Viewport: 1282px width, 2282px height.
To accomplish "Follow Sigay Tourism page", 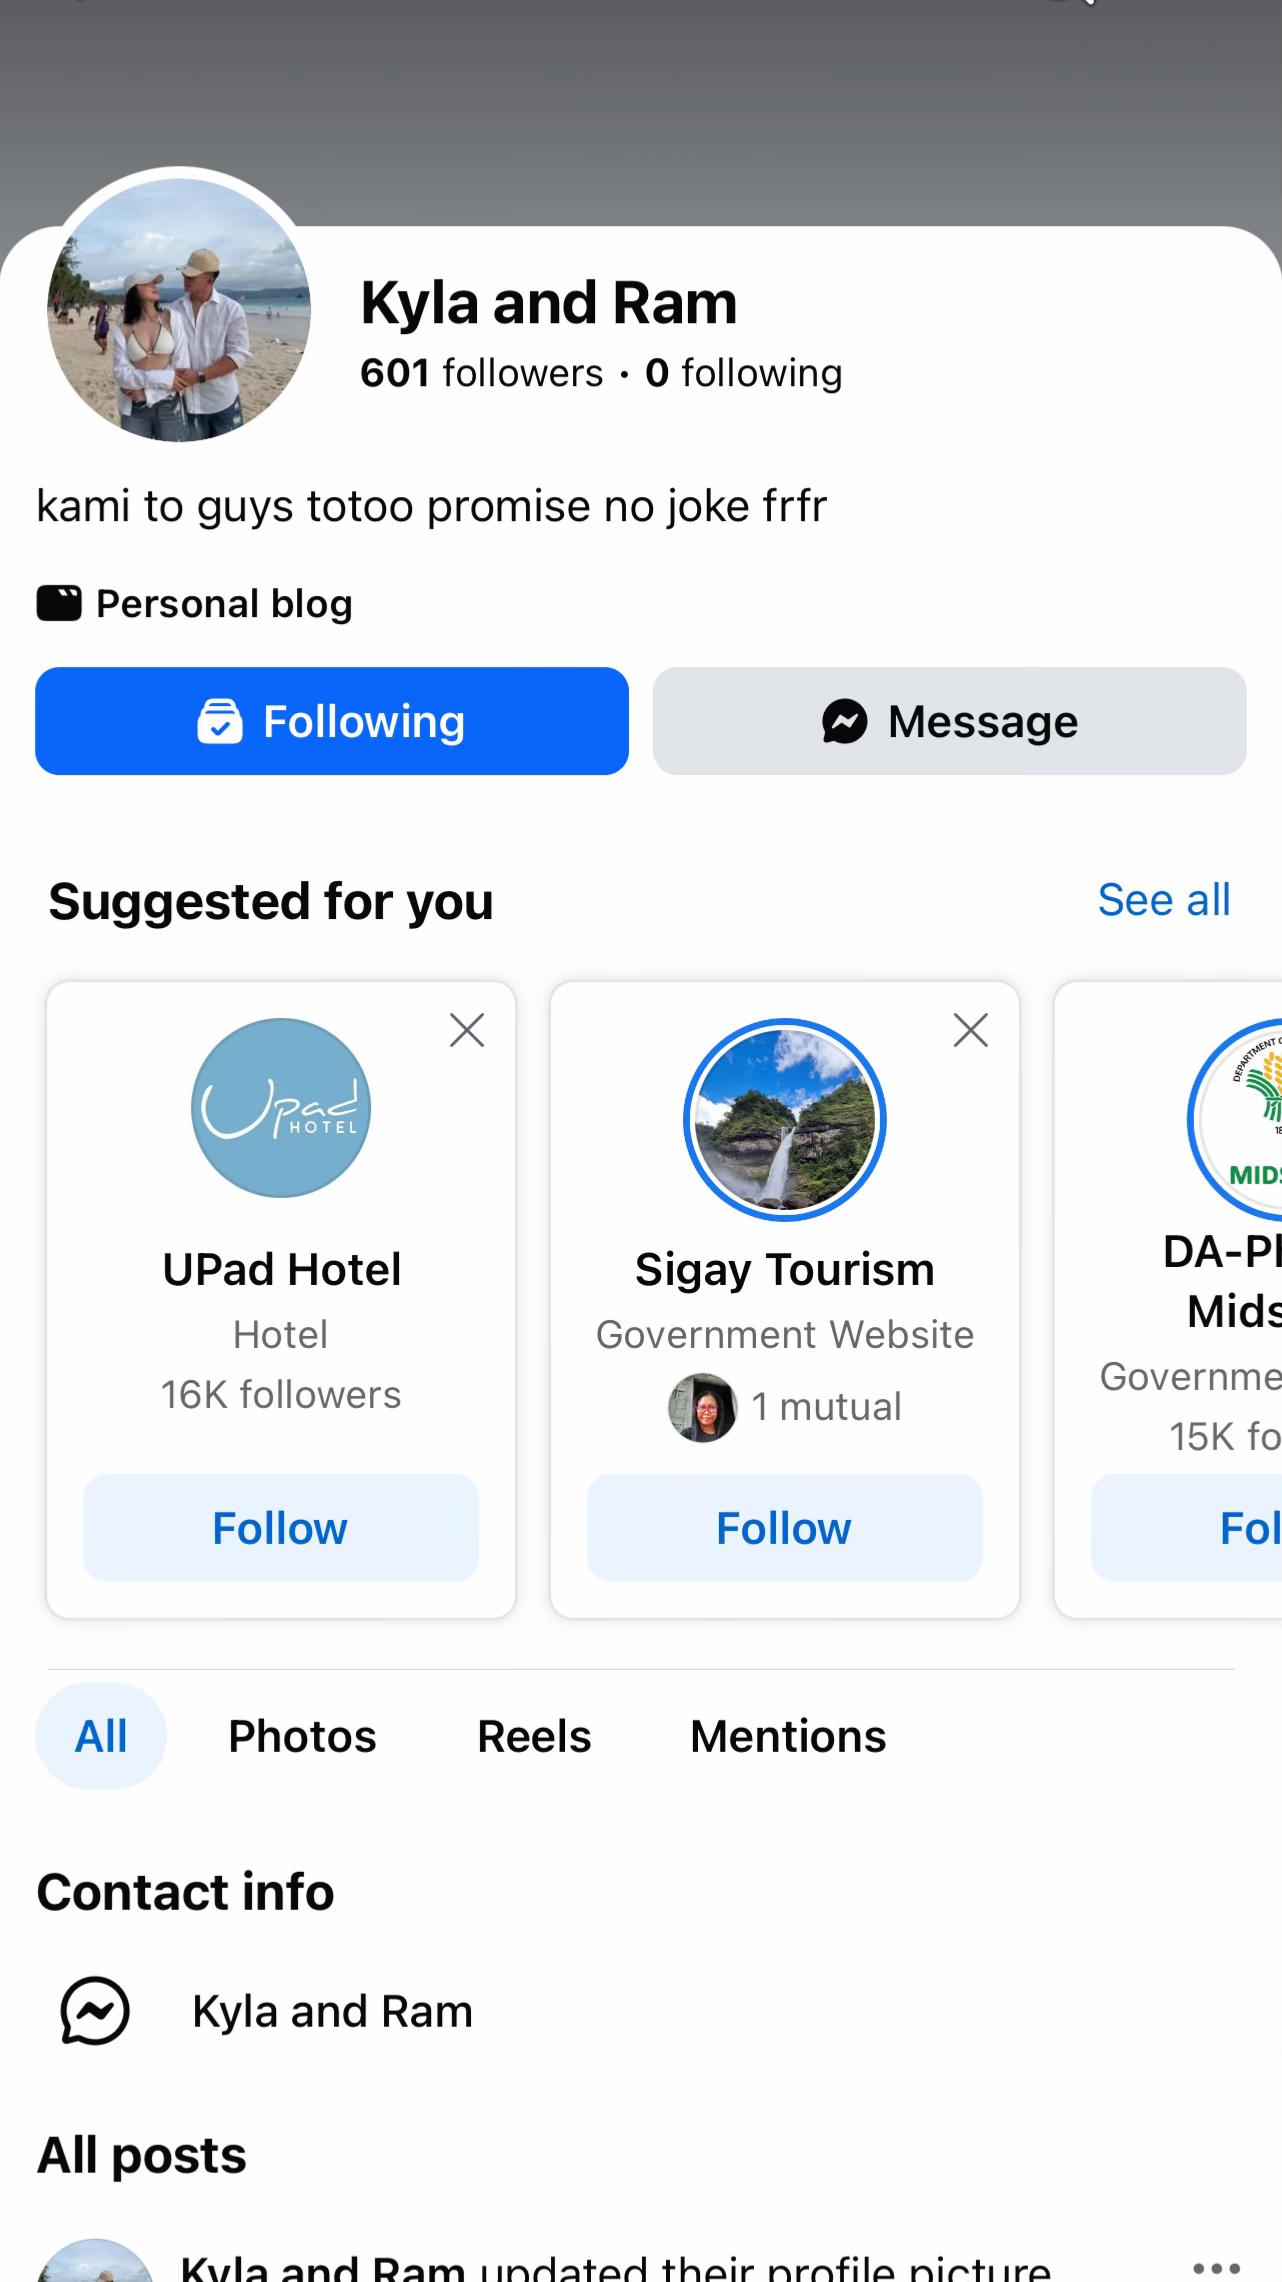I will (785, 1528).
